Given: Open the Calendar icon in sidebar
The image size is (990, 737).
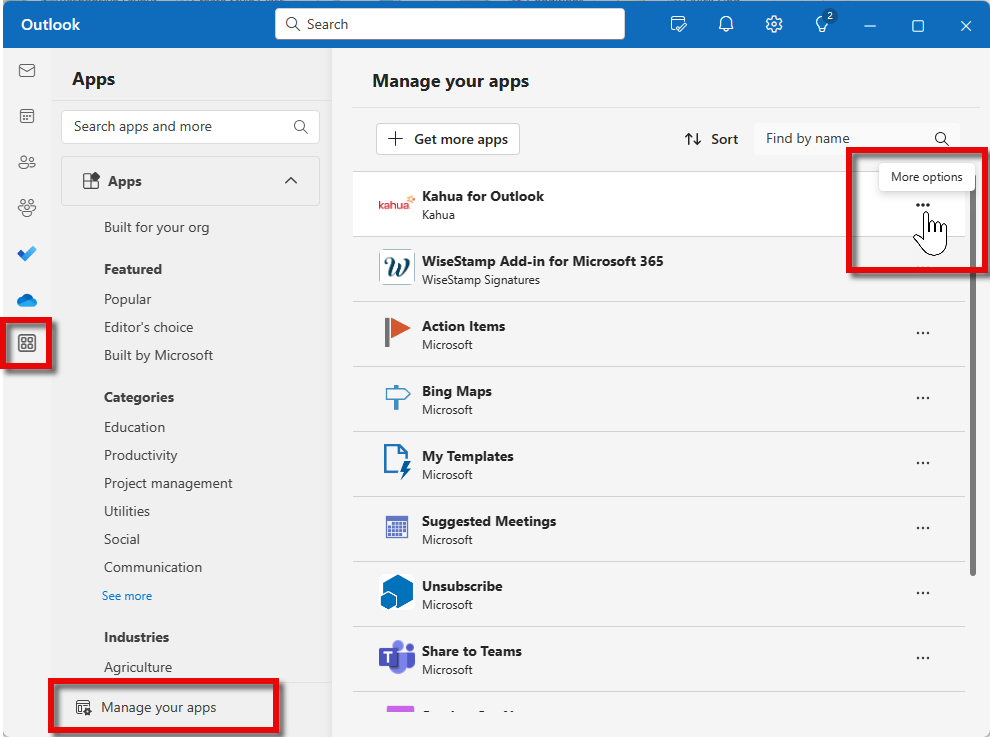Looking at the screenshot, I should click(x=27, y=116).
